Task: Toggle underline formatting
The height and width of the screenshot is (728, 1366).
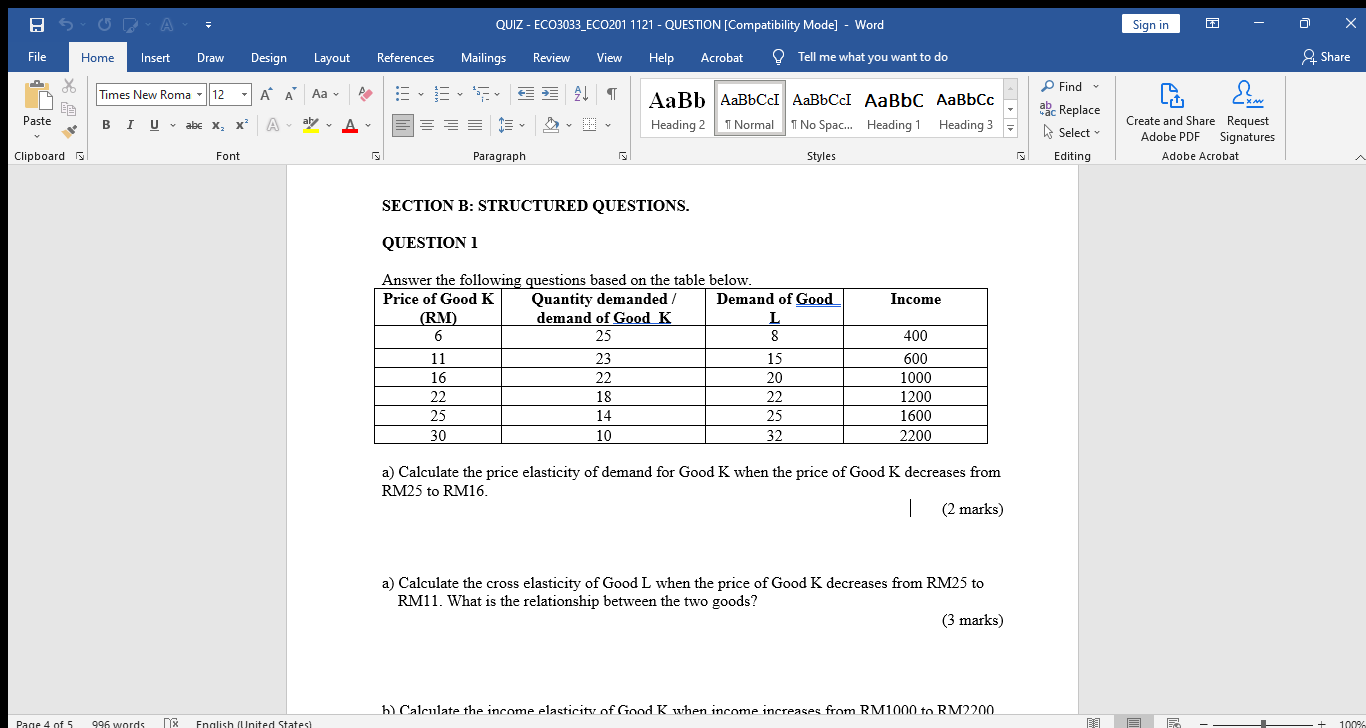Action: (x=151, y=125)
